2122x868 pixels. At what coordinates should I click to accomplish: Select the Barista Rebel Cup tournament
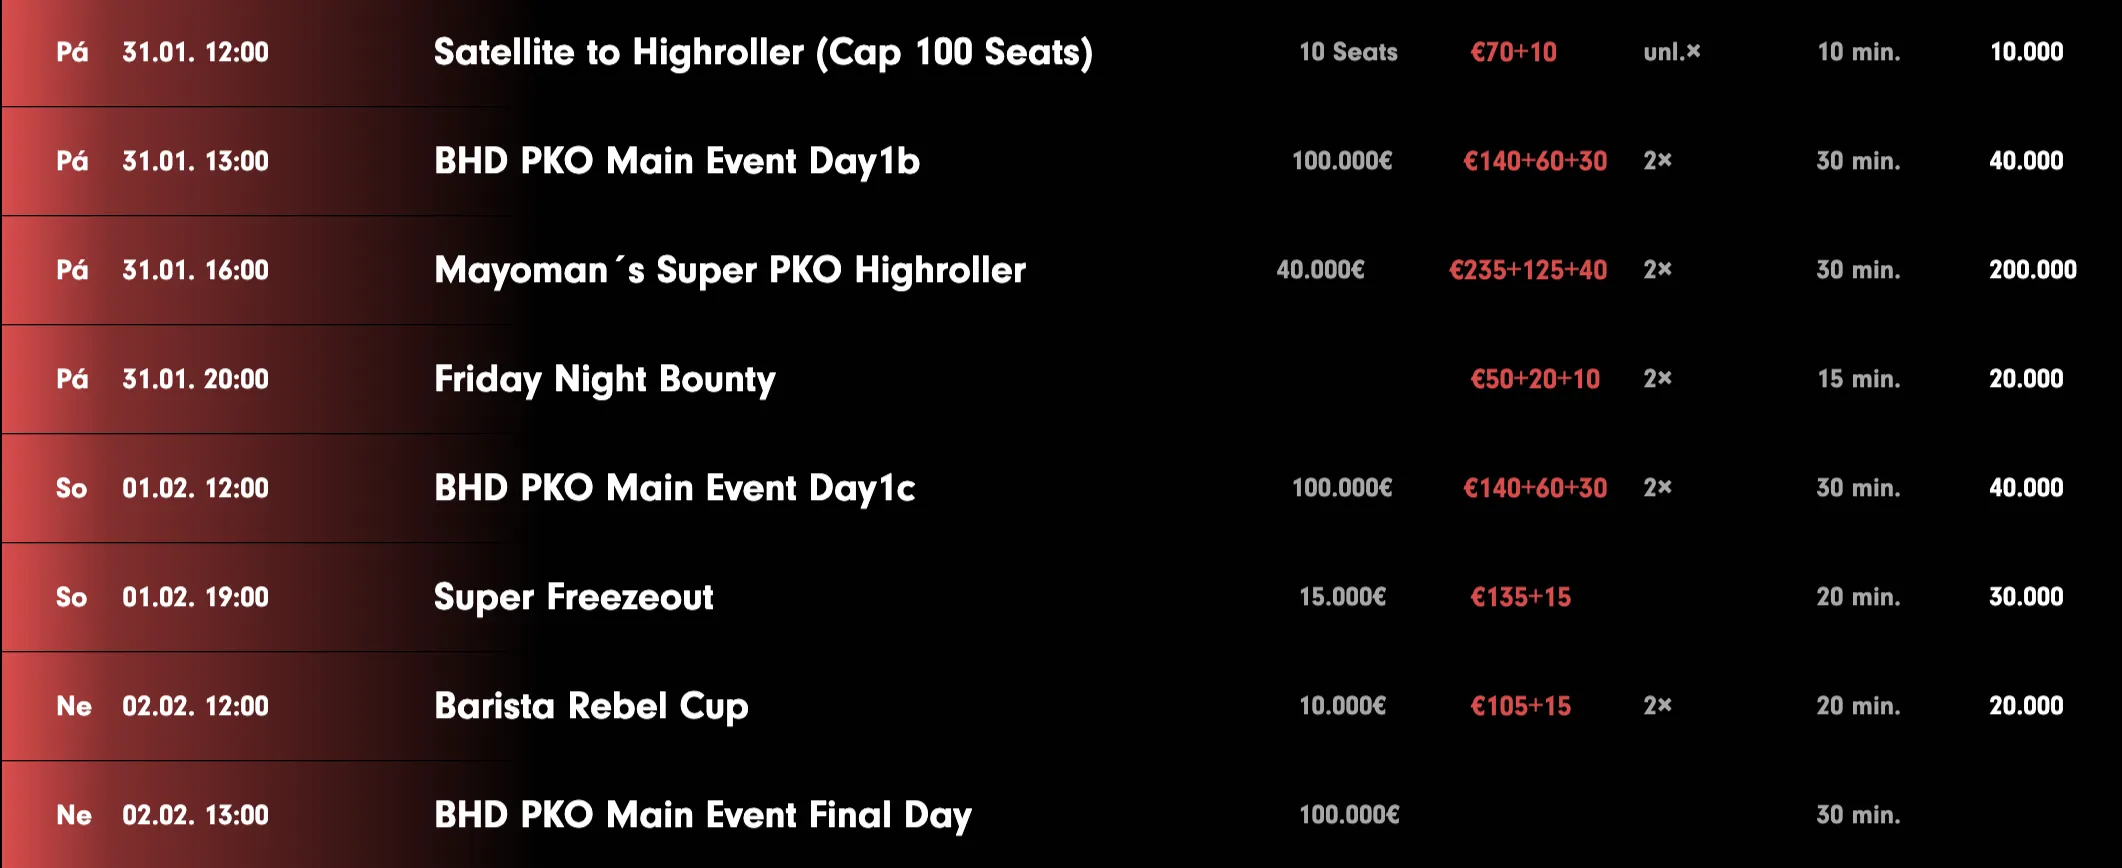pyautogui.click(x=591, y=706)
